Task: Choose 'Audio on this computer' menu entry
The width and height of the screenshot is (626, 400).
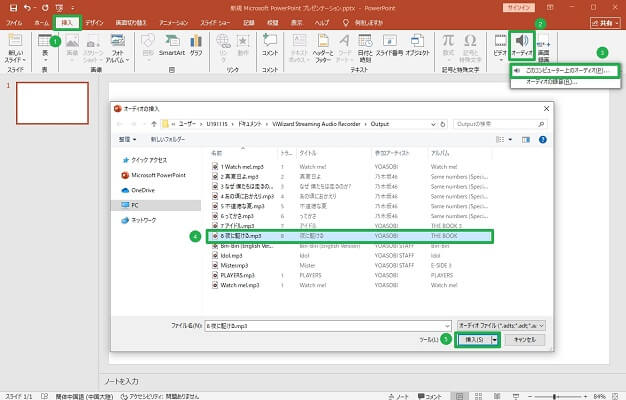Action: pos(565,71)
